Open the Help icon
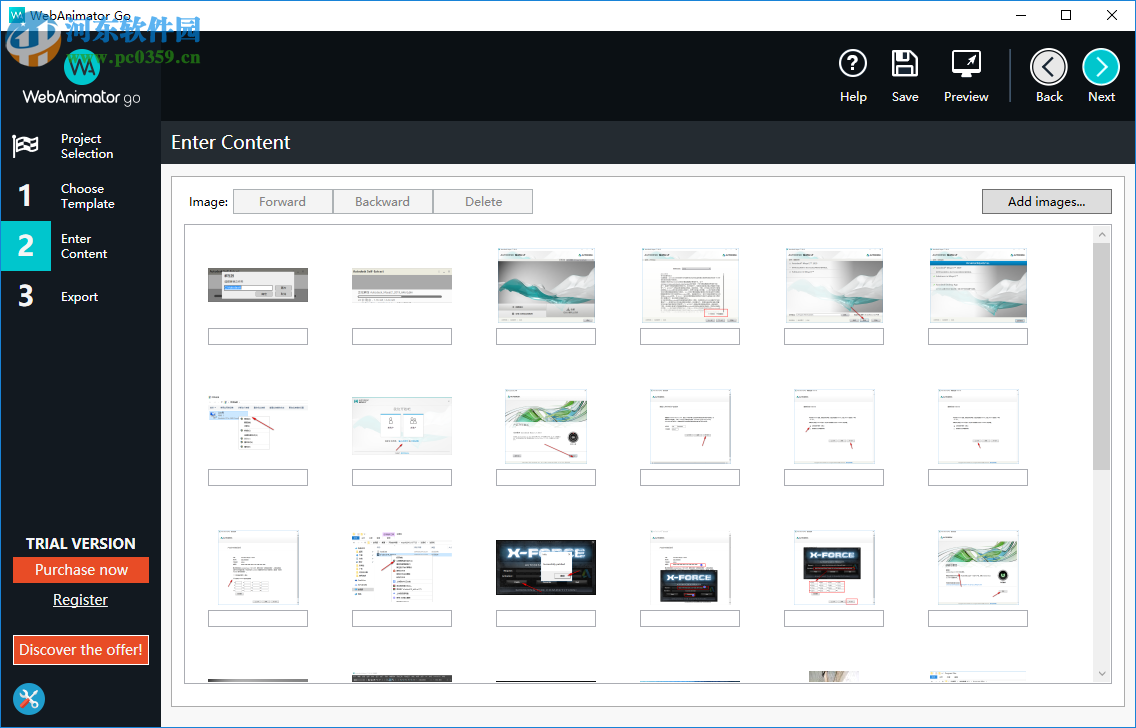 point(853,64)
